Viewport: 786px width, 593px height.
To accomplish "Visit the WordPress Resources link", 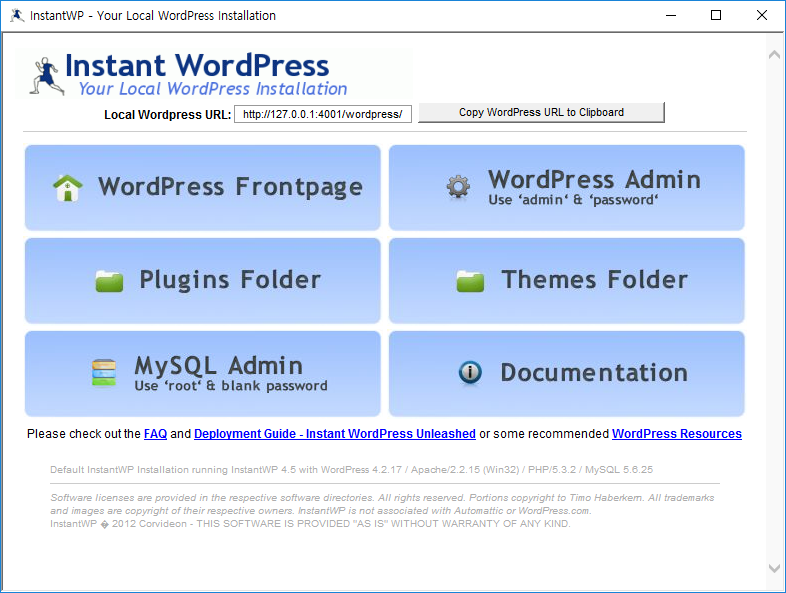I will (676, 434).
